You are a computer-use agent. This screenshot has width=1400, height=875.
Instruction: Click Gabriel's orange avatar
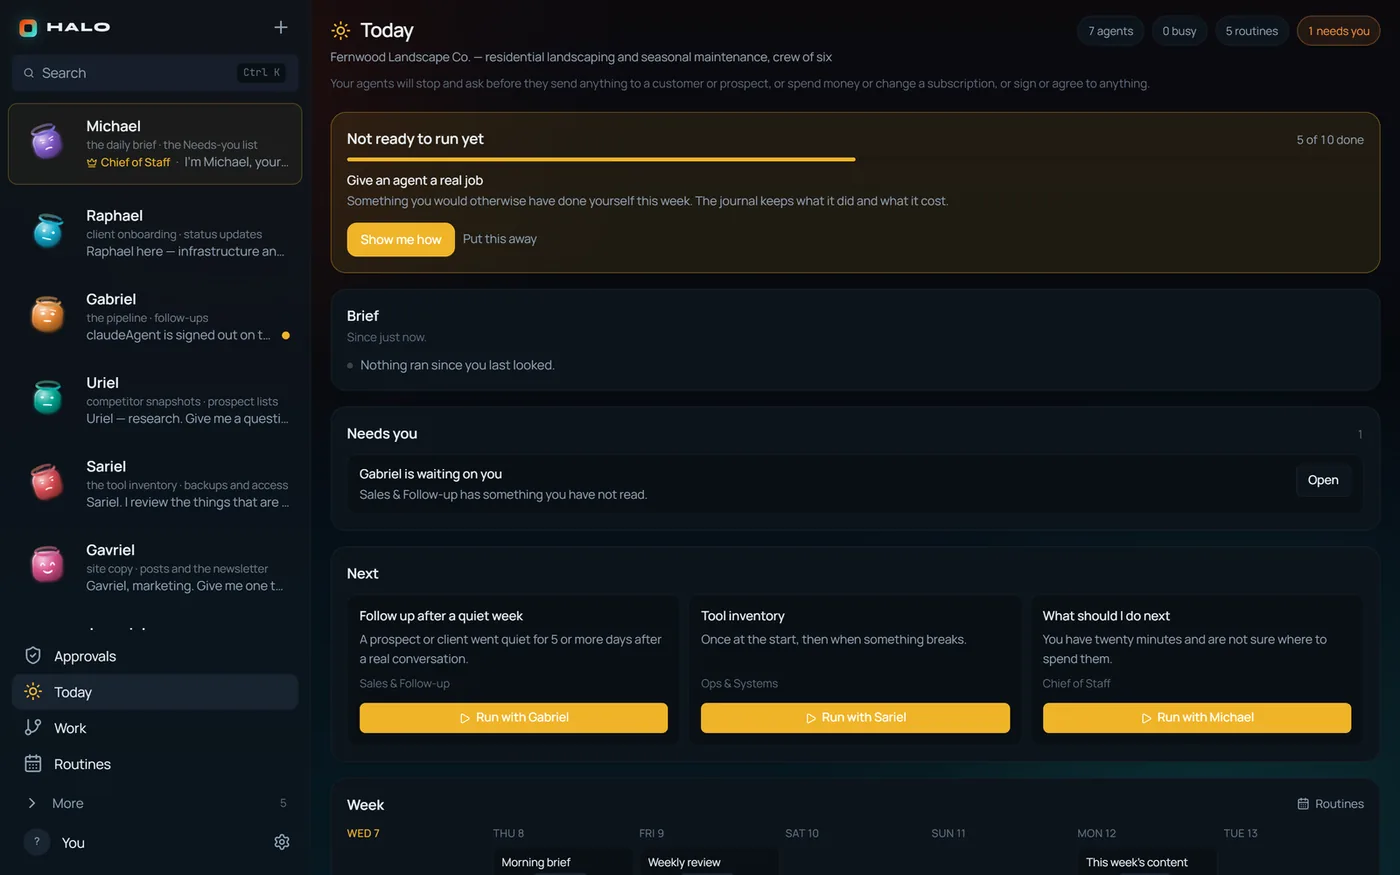(x=47, y=314)
